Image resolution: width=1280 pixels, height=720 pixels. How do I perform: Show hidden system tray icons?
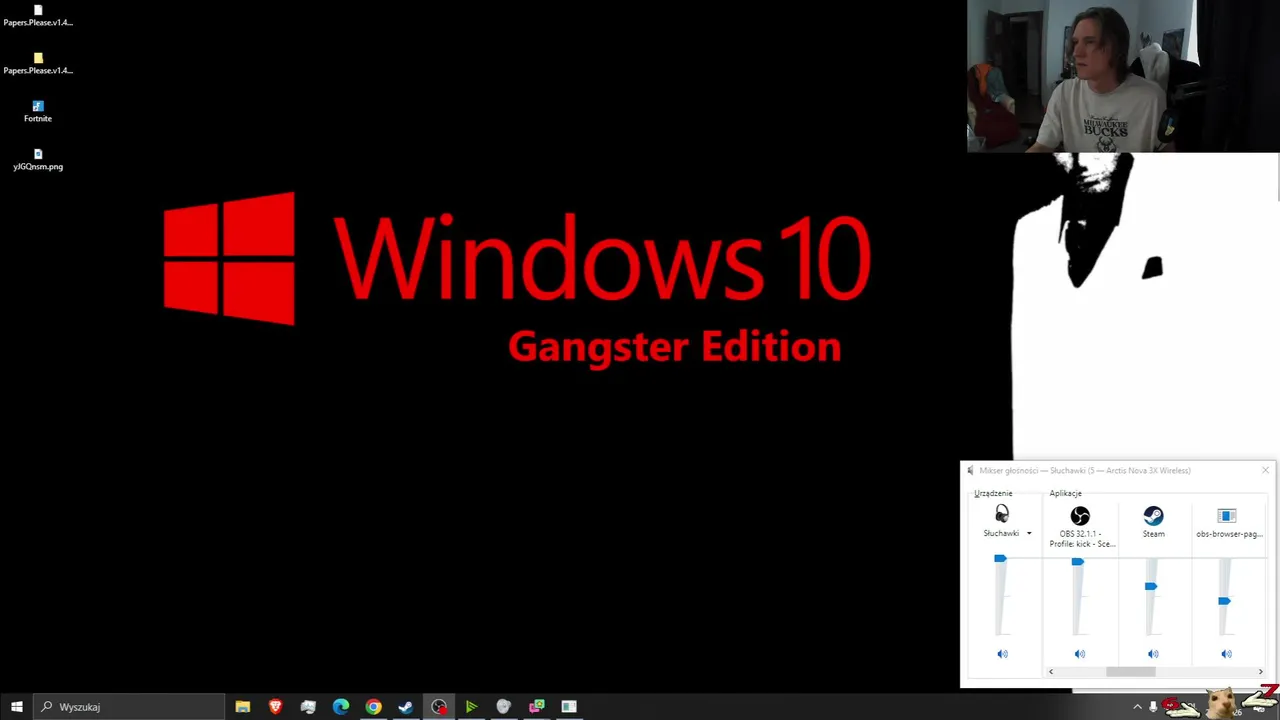1137,707
